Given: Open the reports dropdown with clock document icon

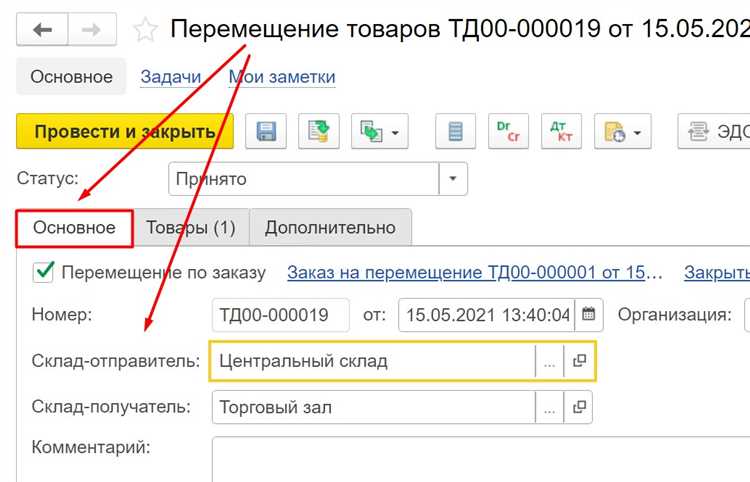Looking at the screenshot, I should (623, 131).
